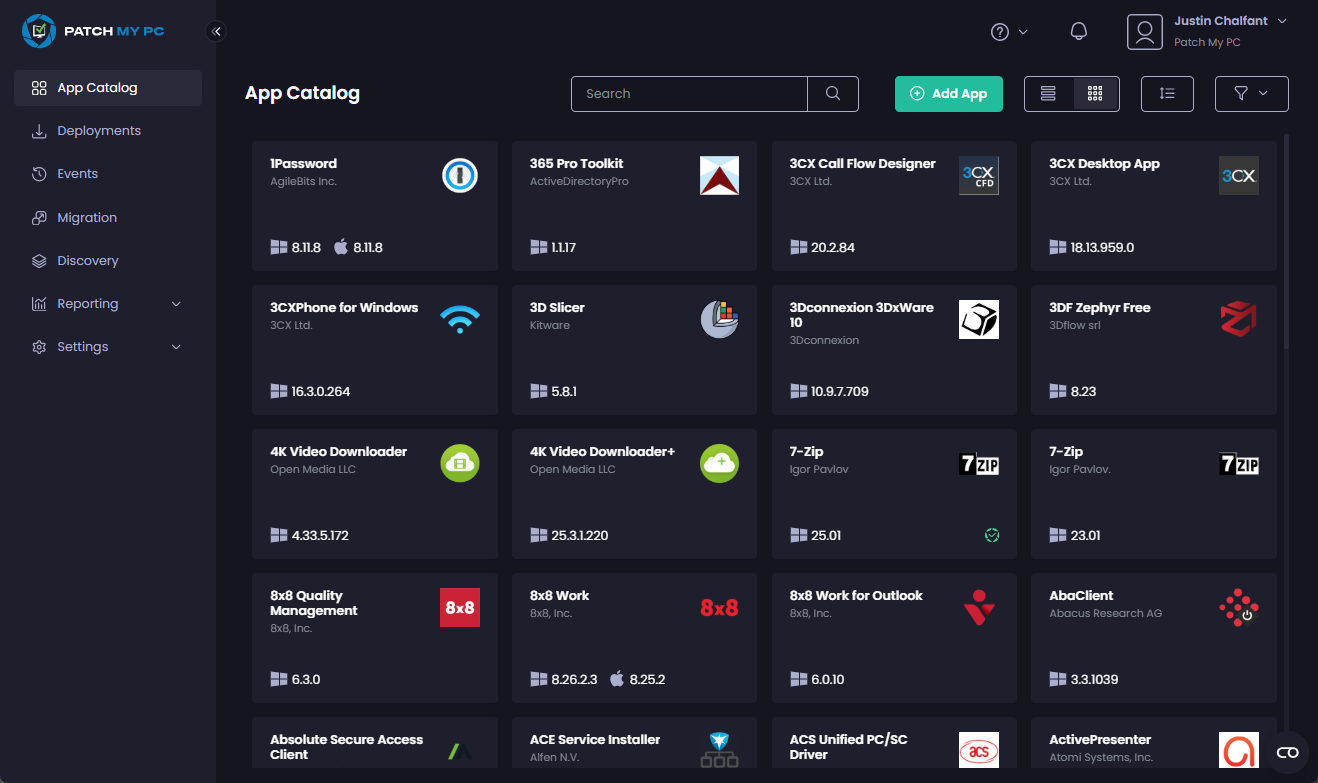The height and width of the screenshot is (783, 1318).
Task: Click the 1Password app logo
Action: (460, 176)
